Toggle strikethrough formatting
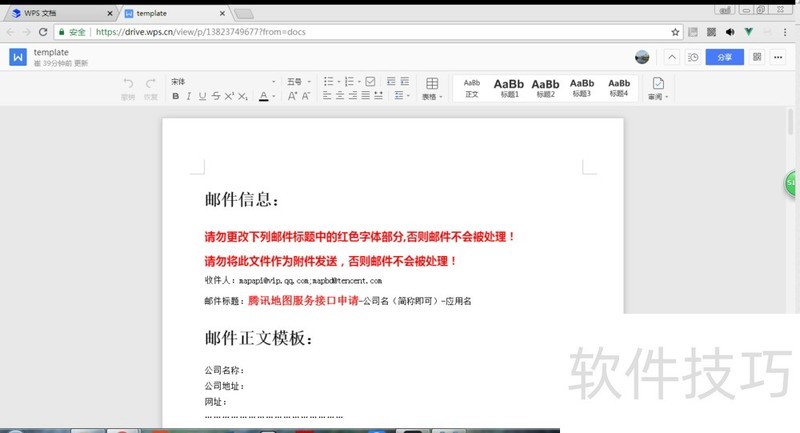Viewport: 800px width, 433px height. click(x=216, y=96)
